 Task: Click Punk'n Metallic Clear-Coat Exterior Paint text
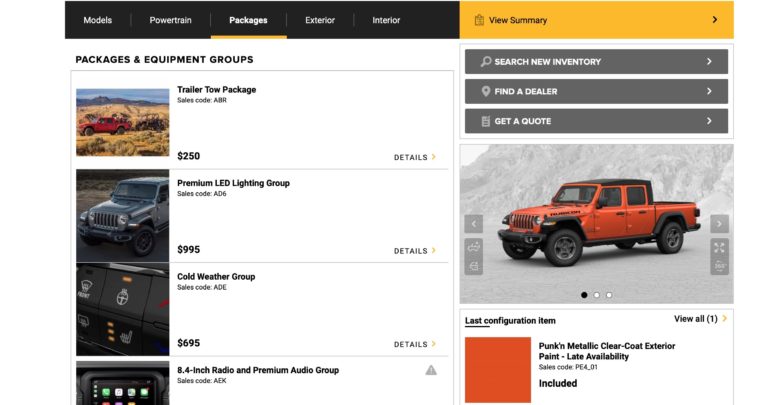tap(607, 351)
